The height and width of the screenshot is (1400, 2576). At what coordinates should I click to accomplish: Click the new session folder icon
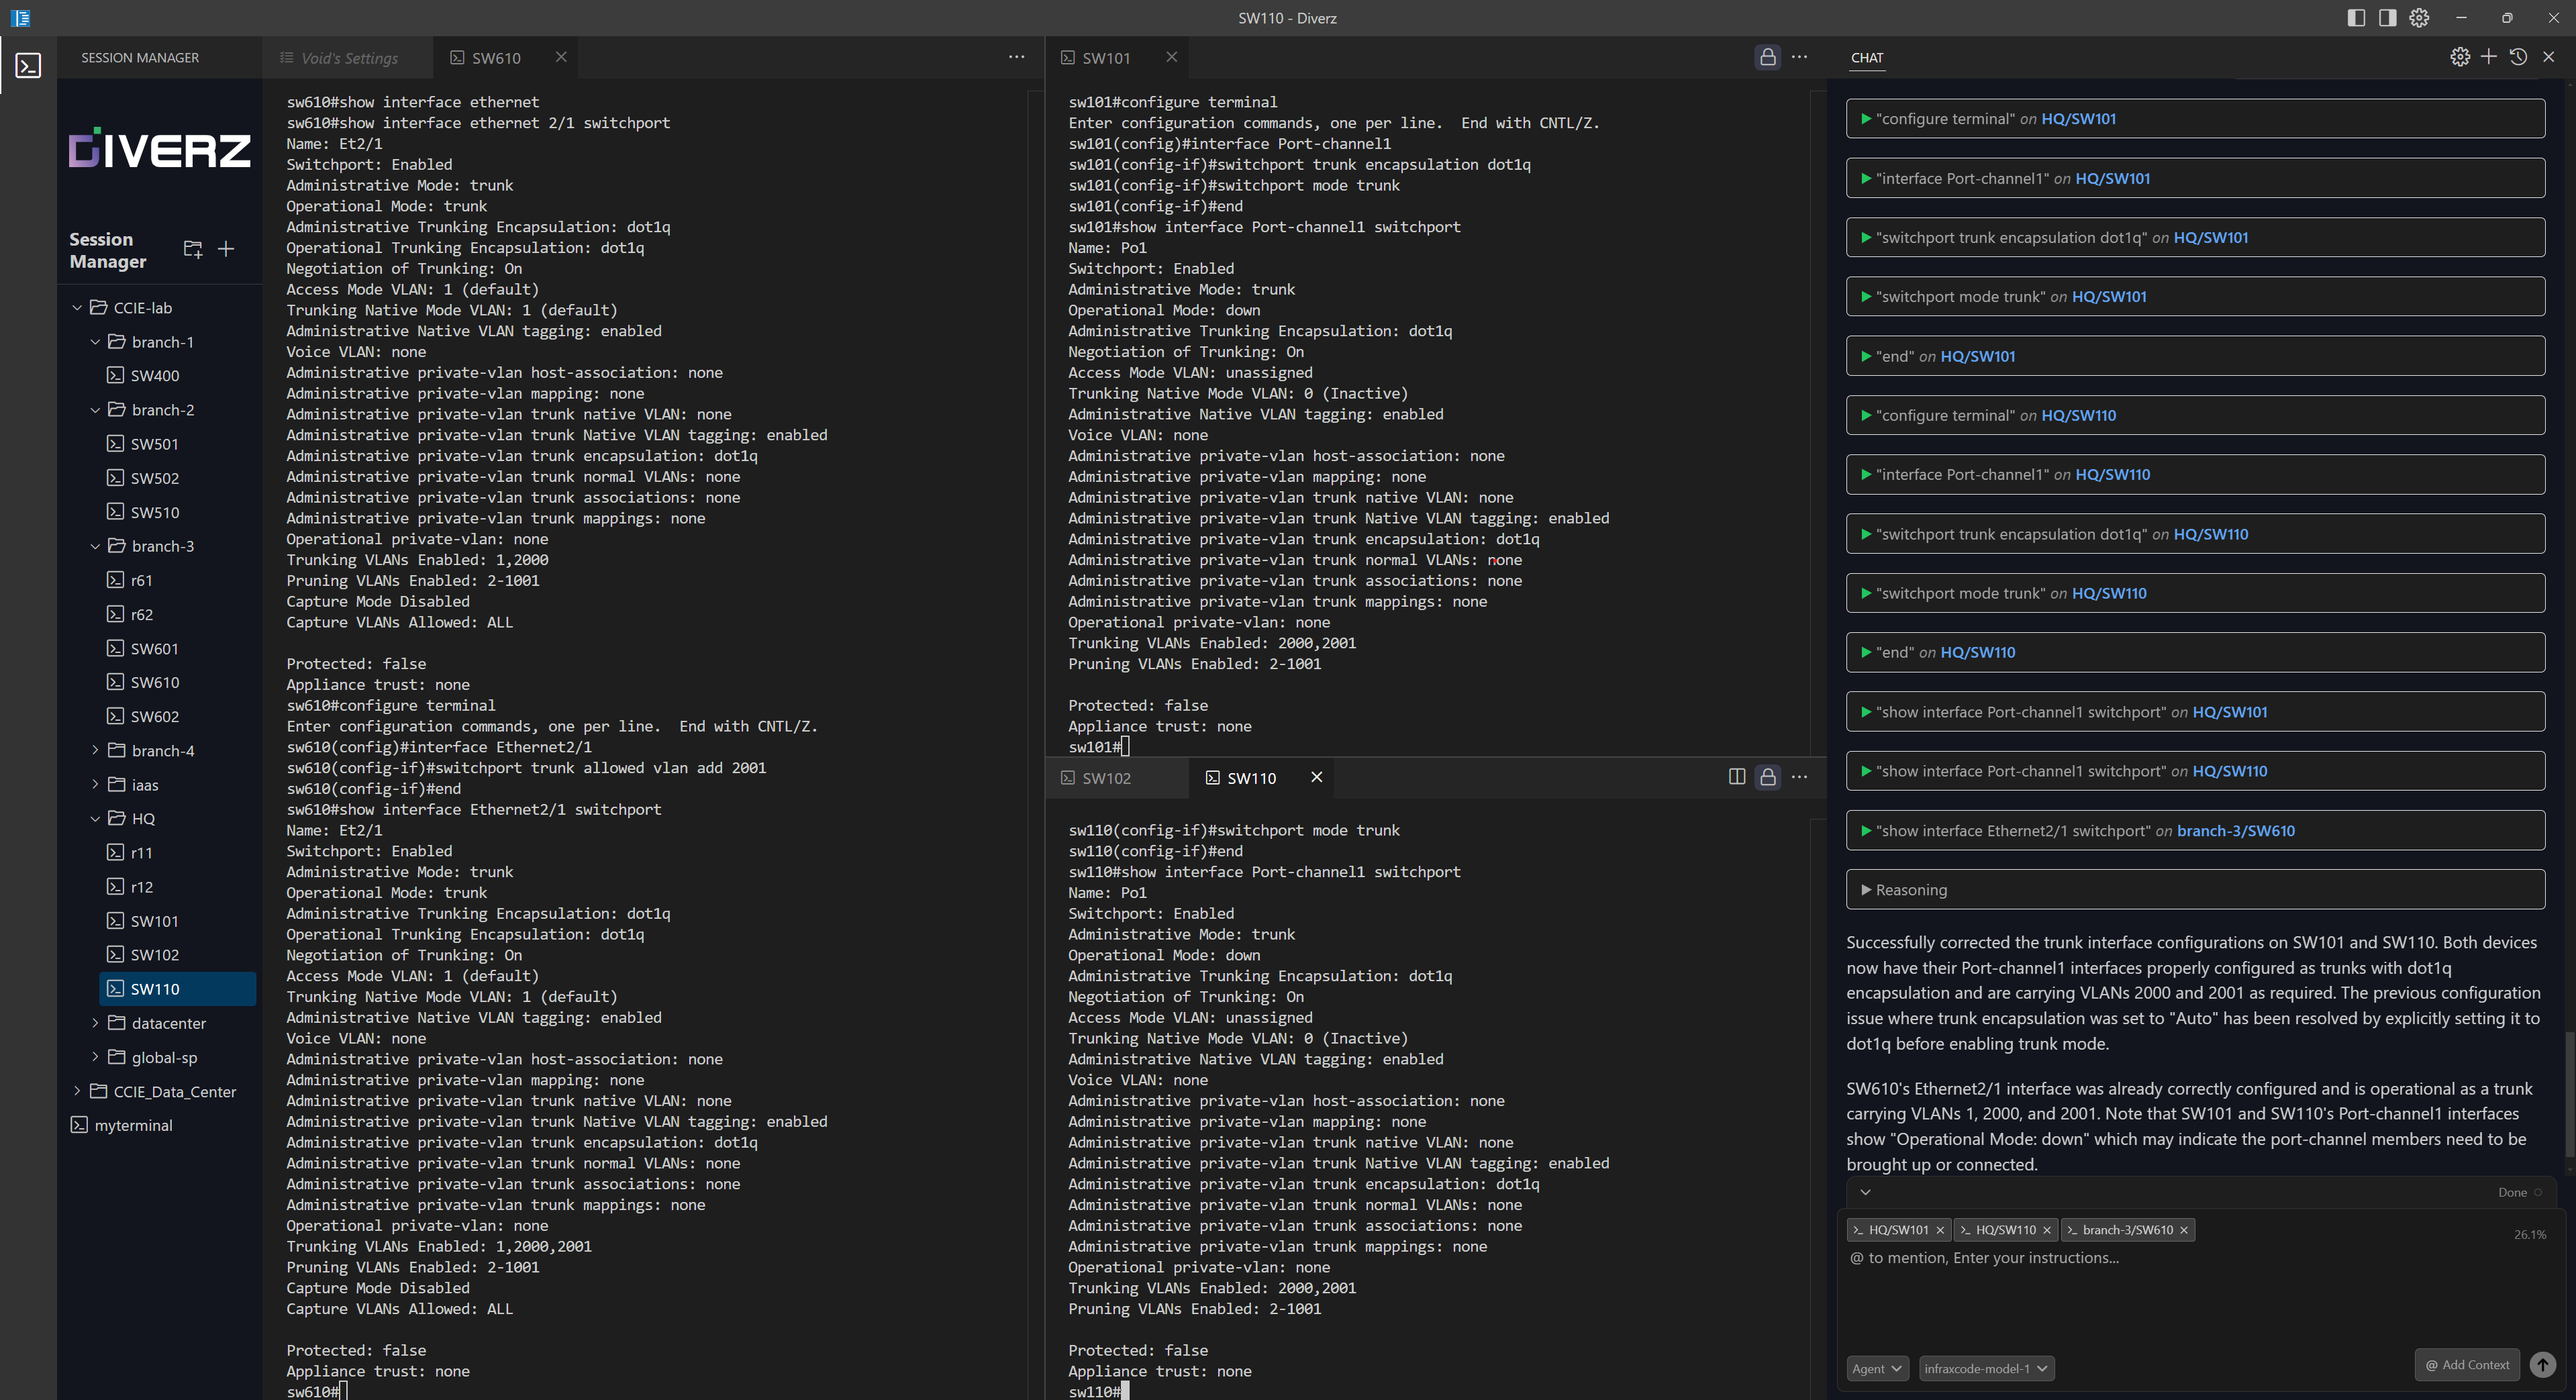tap(193, 249)
